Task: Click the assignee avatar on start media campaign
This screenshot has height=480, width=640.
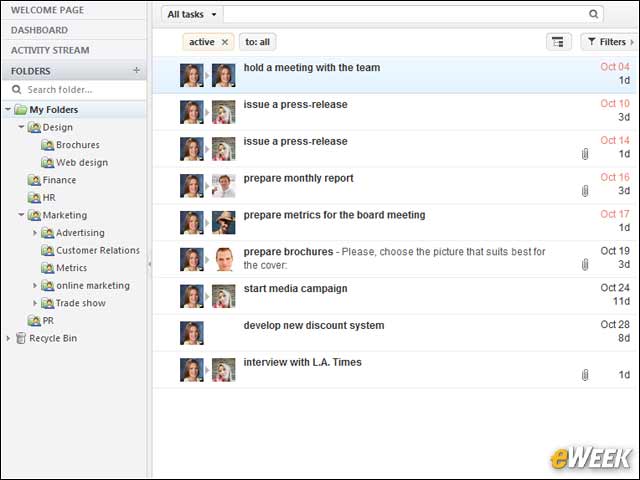Action: [224, 296]
